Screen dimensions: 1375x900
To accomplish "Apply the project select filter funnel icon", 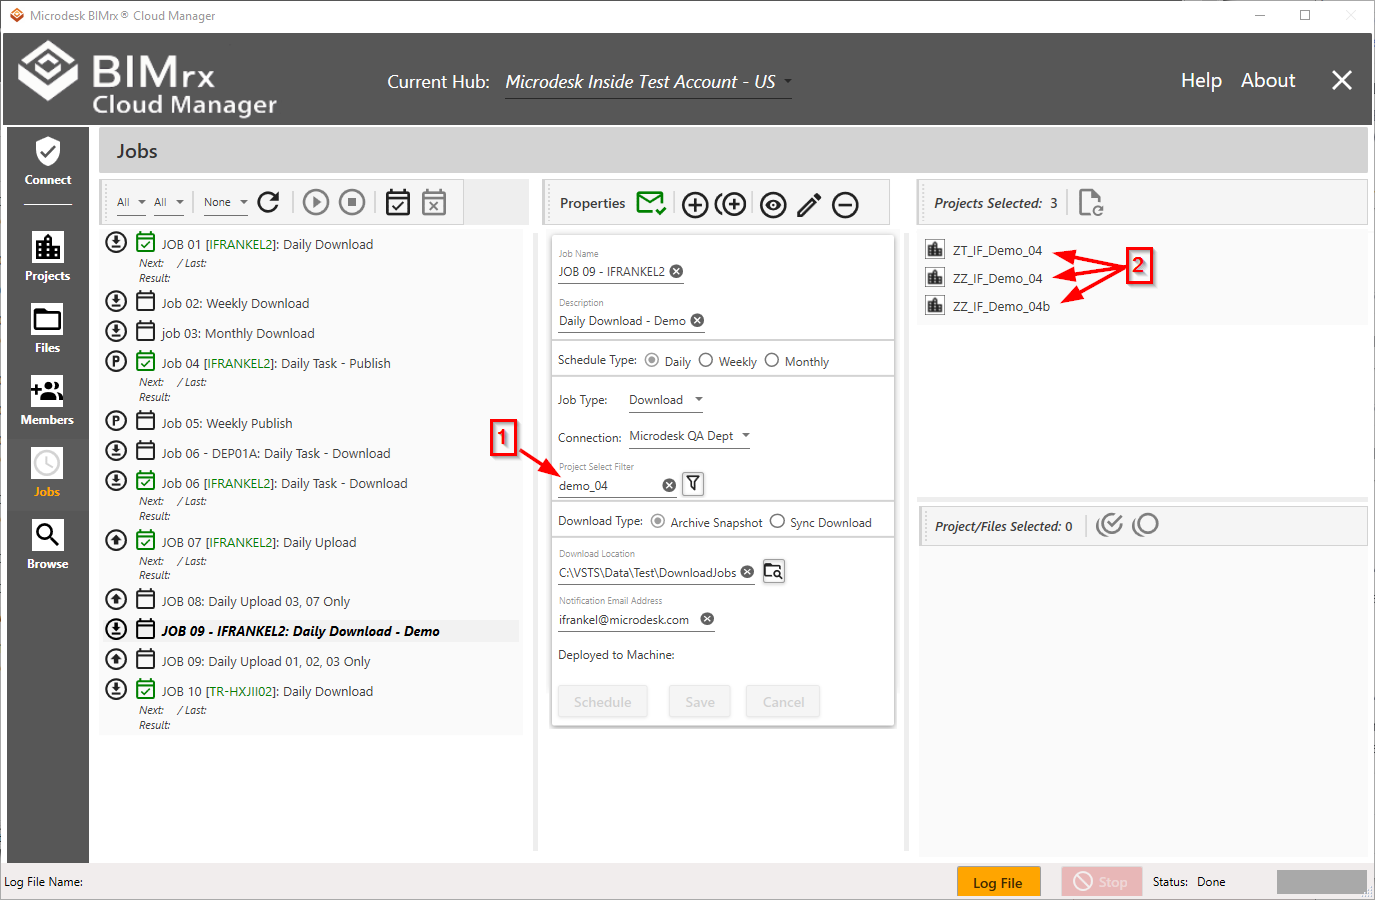I will pos(693,484).
